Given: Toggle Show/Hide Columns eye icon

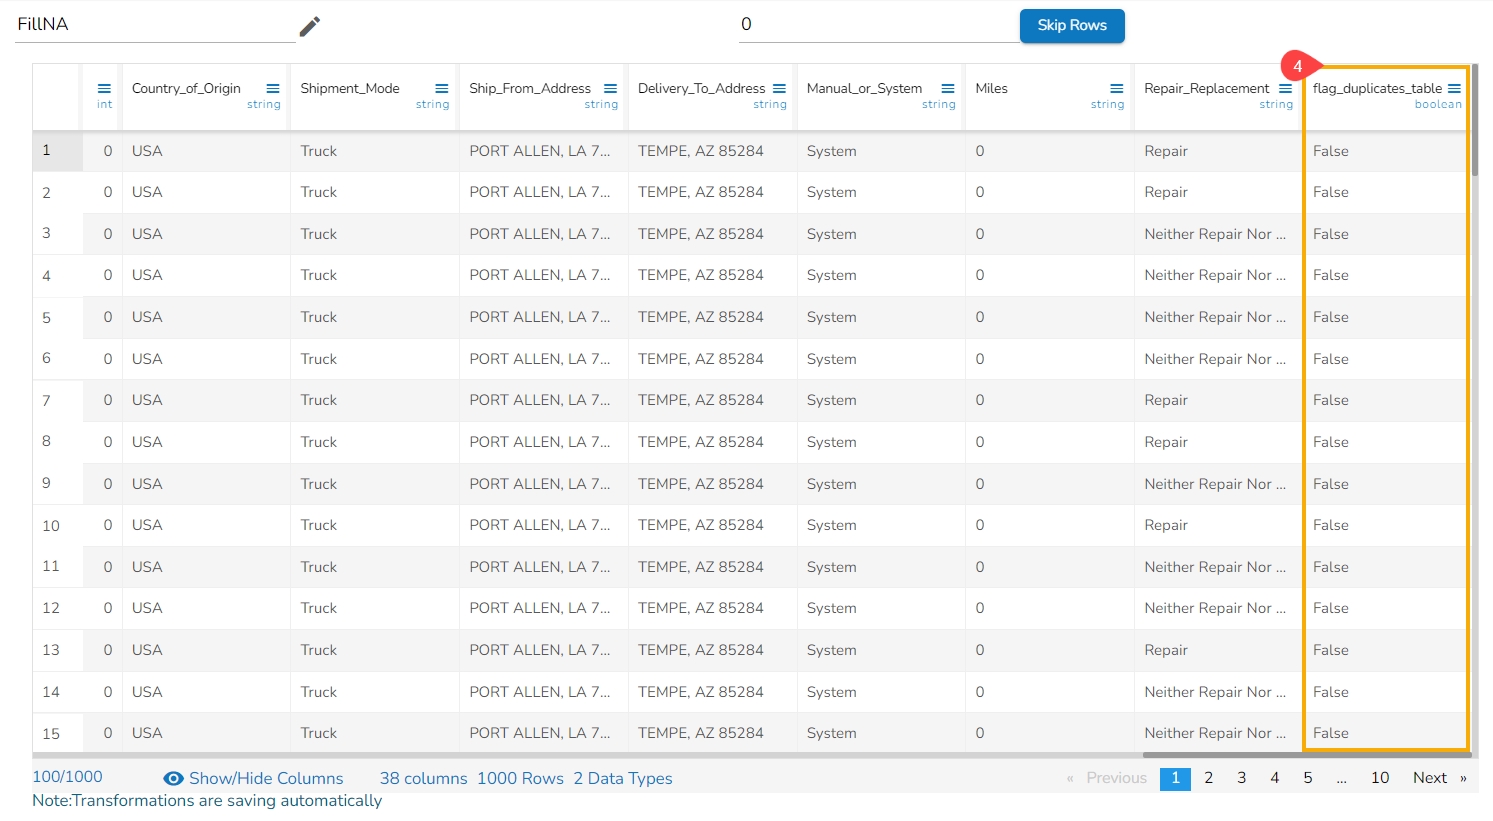Looking at the screenshot, I should [x=173, y=779].
